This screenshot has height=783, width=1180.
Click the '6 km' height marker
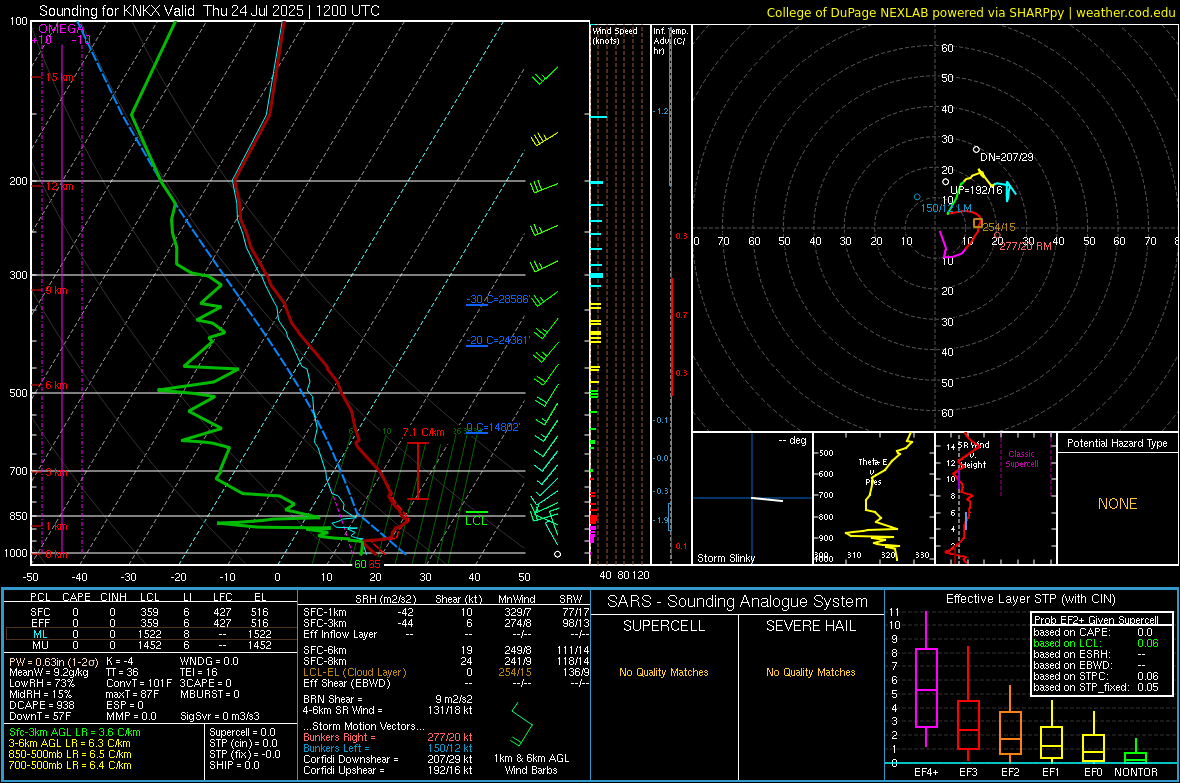(56, 385)
